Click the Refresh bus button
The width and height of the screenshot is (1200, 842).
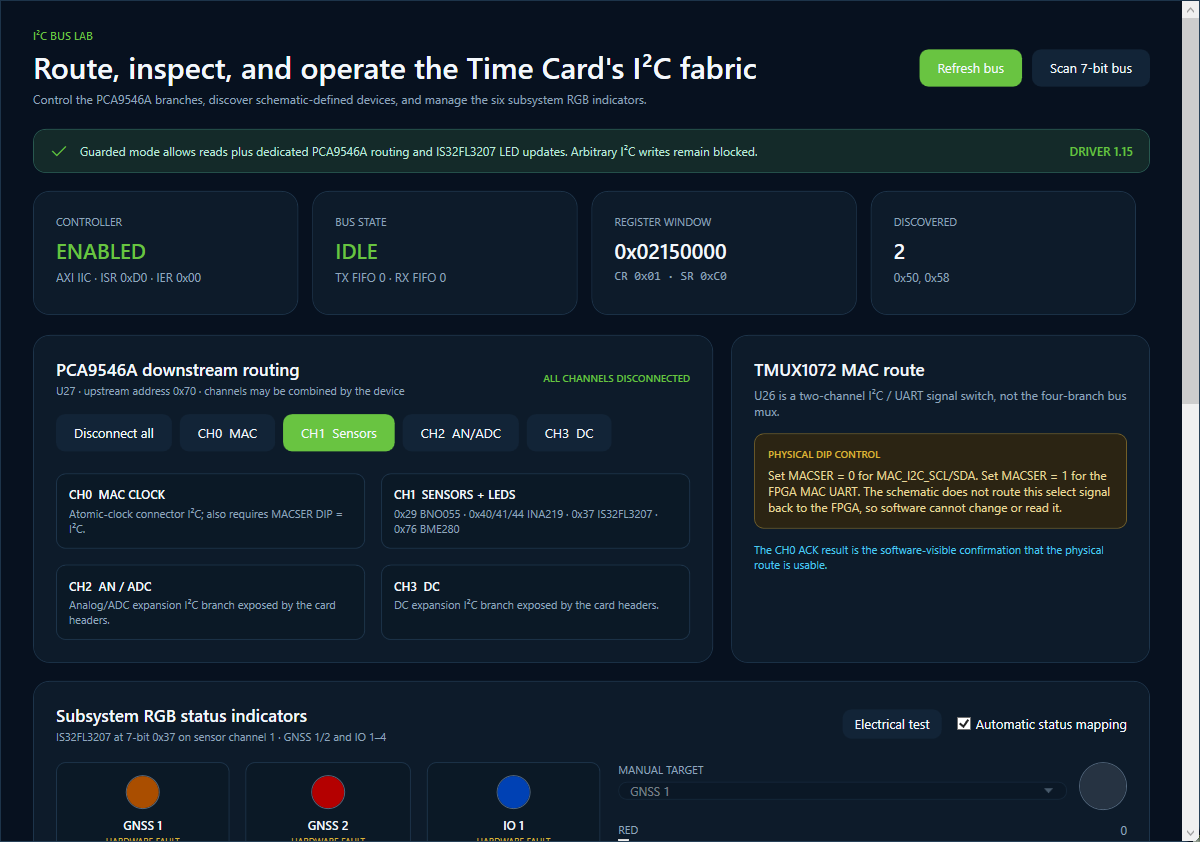point(970,68)
